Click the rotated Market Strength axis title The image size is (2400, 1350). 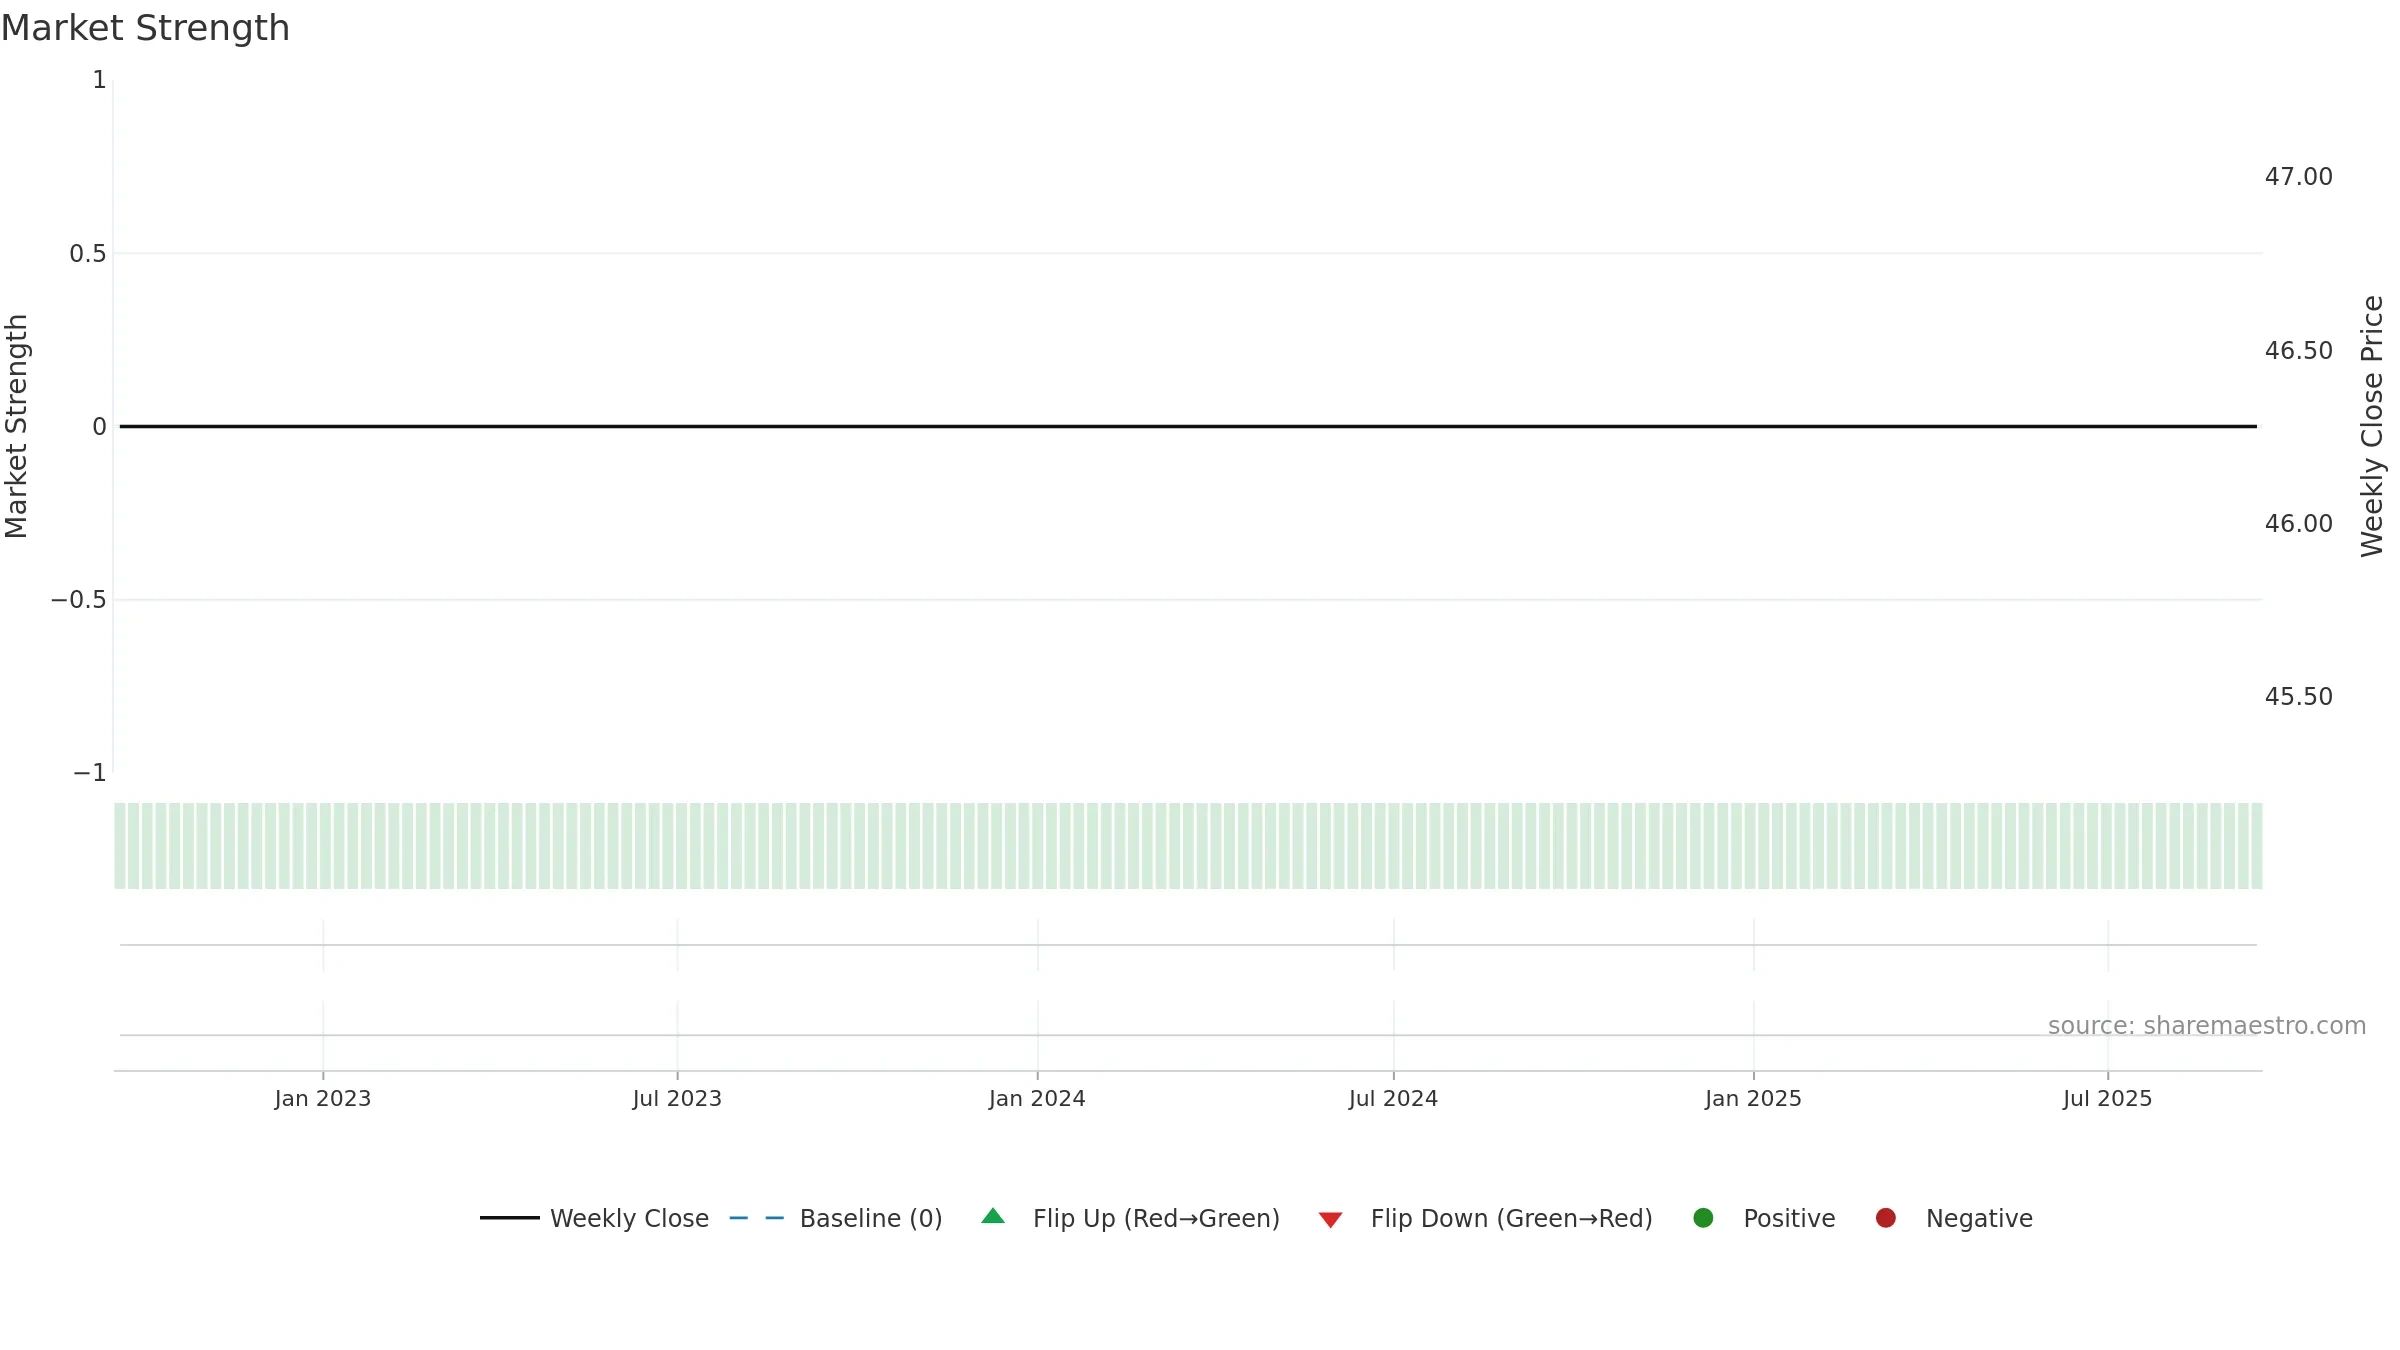pos(16,426)
